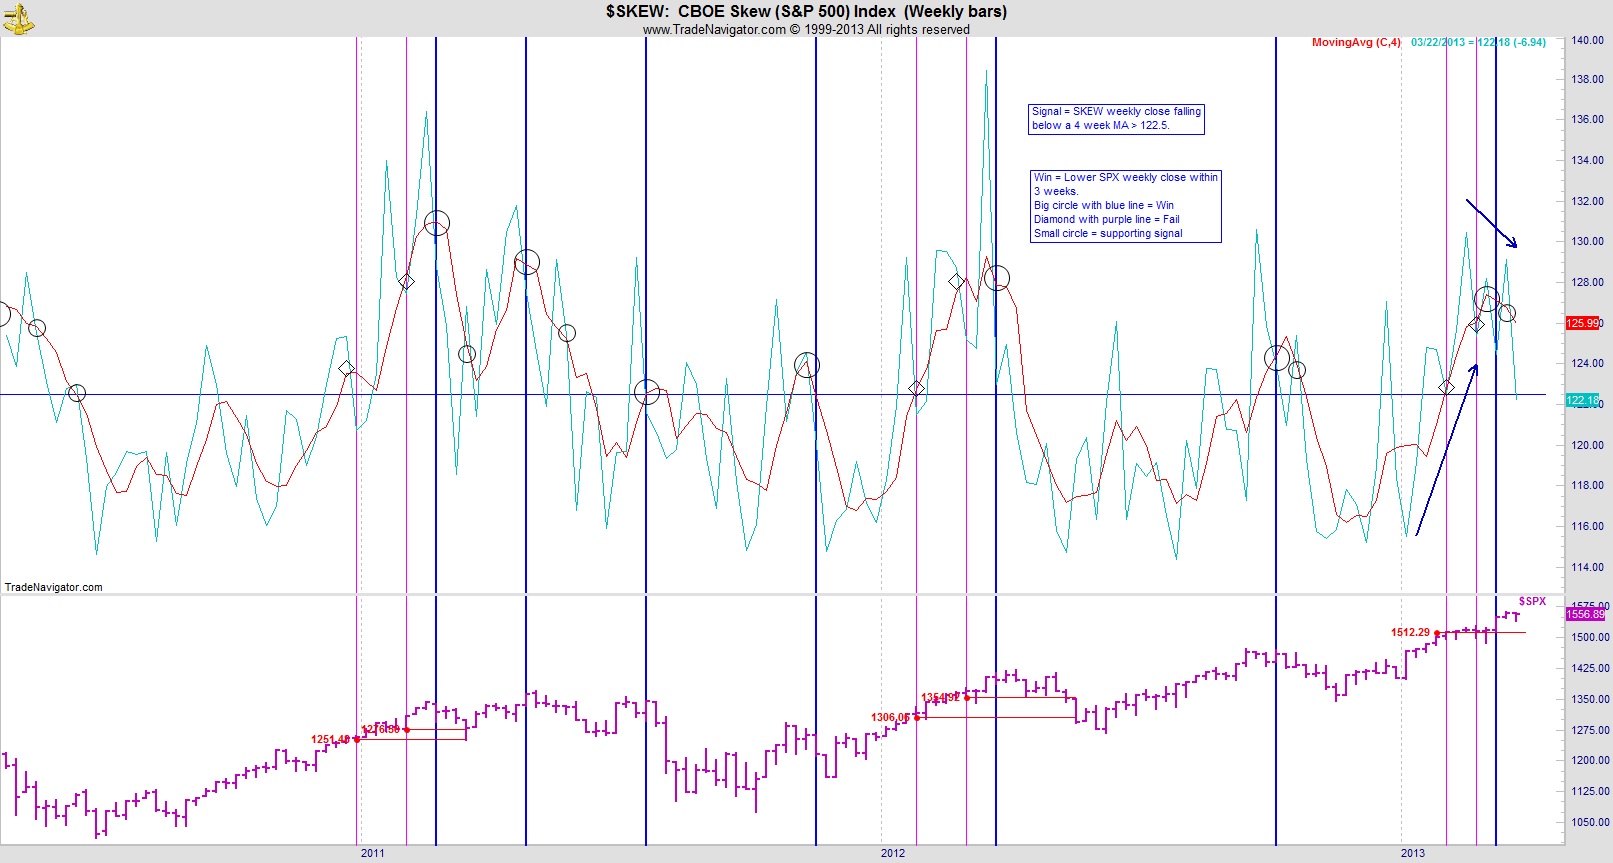Screen dimensions: 1613x863
Task: Click the 1275.00 SPX axis label
Action: (x=1590, y=730)
